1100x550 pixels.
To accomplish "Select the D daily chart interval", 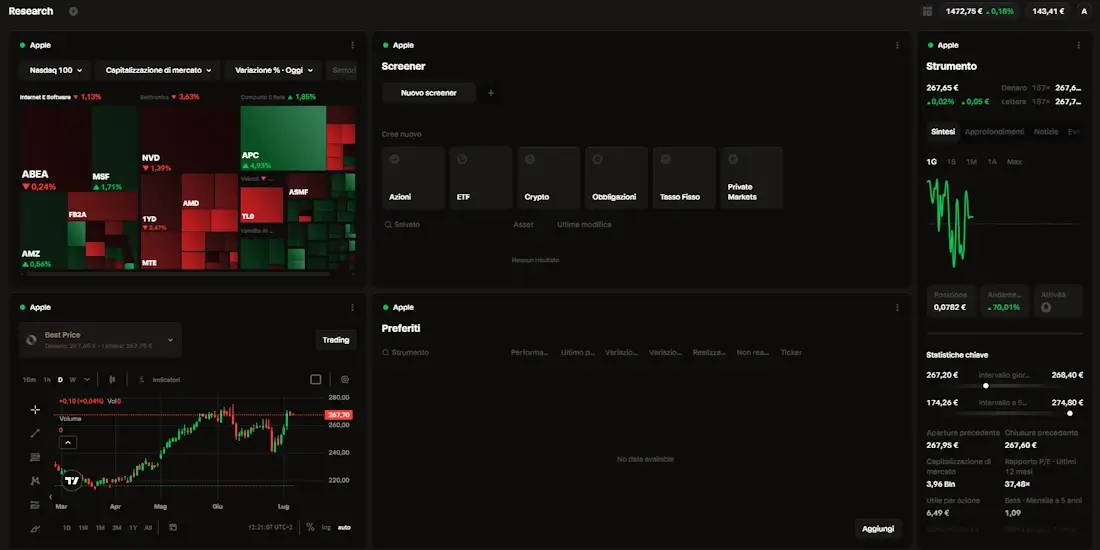I will pyautogui.click(x=60, y=380).
